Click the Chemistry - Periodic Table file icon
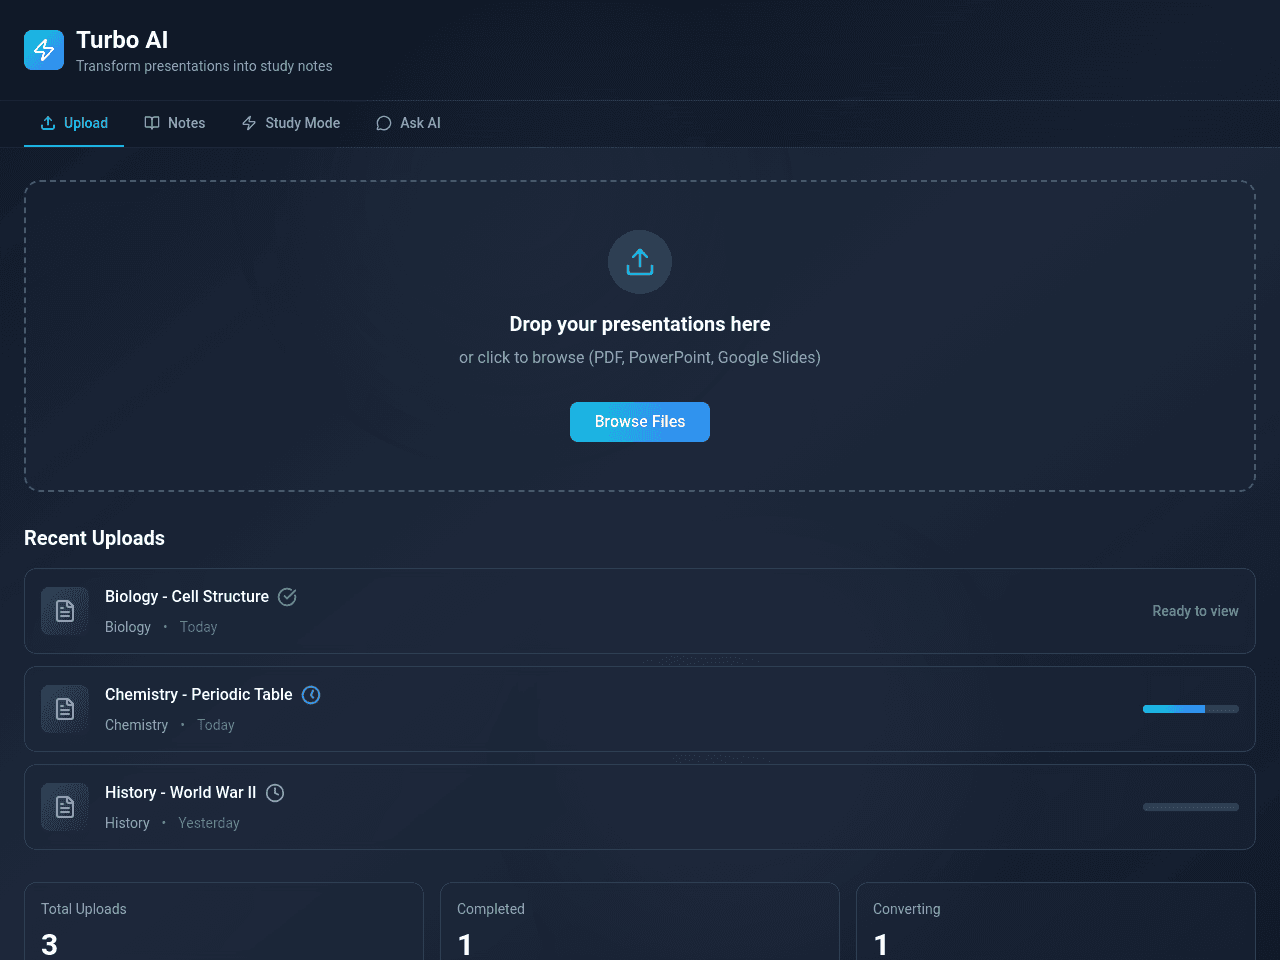This screenshot has height=960, width=1280. coord(65,709)
